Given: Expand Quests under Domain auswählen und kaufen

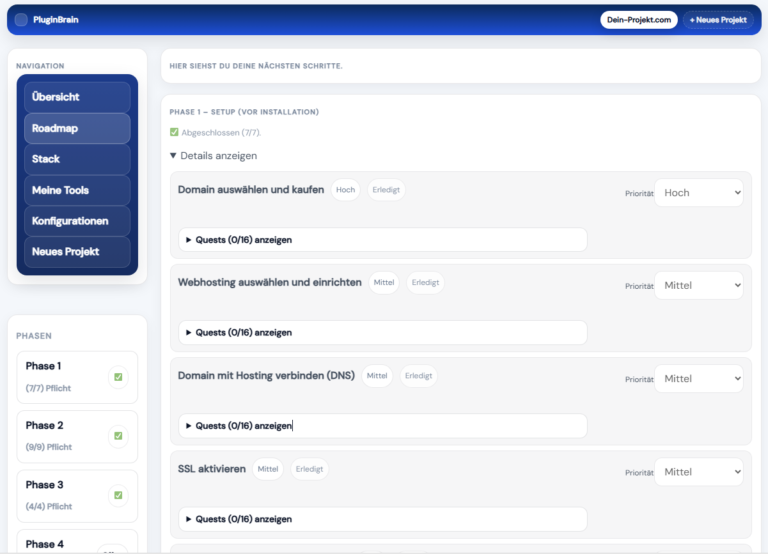Looking at the screenshot, I should pyautogui.click(x=243, y=240).
